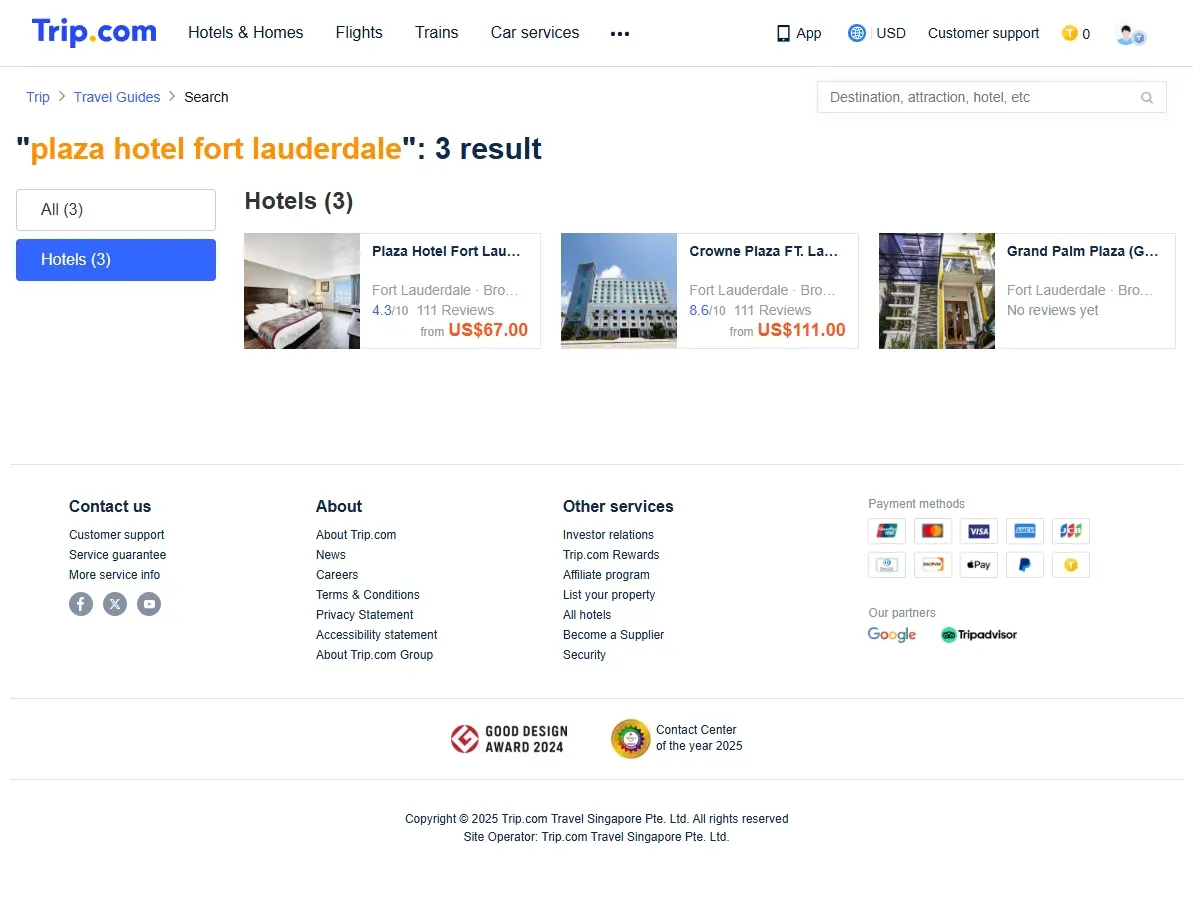Viewport: 1193px width, 921px height.
Task: Click the Google partner logo
Action: click(x=892, y=634)
